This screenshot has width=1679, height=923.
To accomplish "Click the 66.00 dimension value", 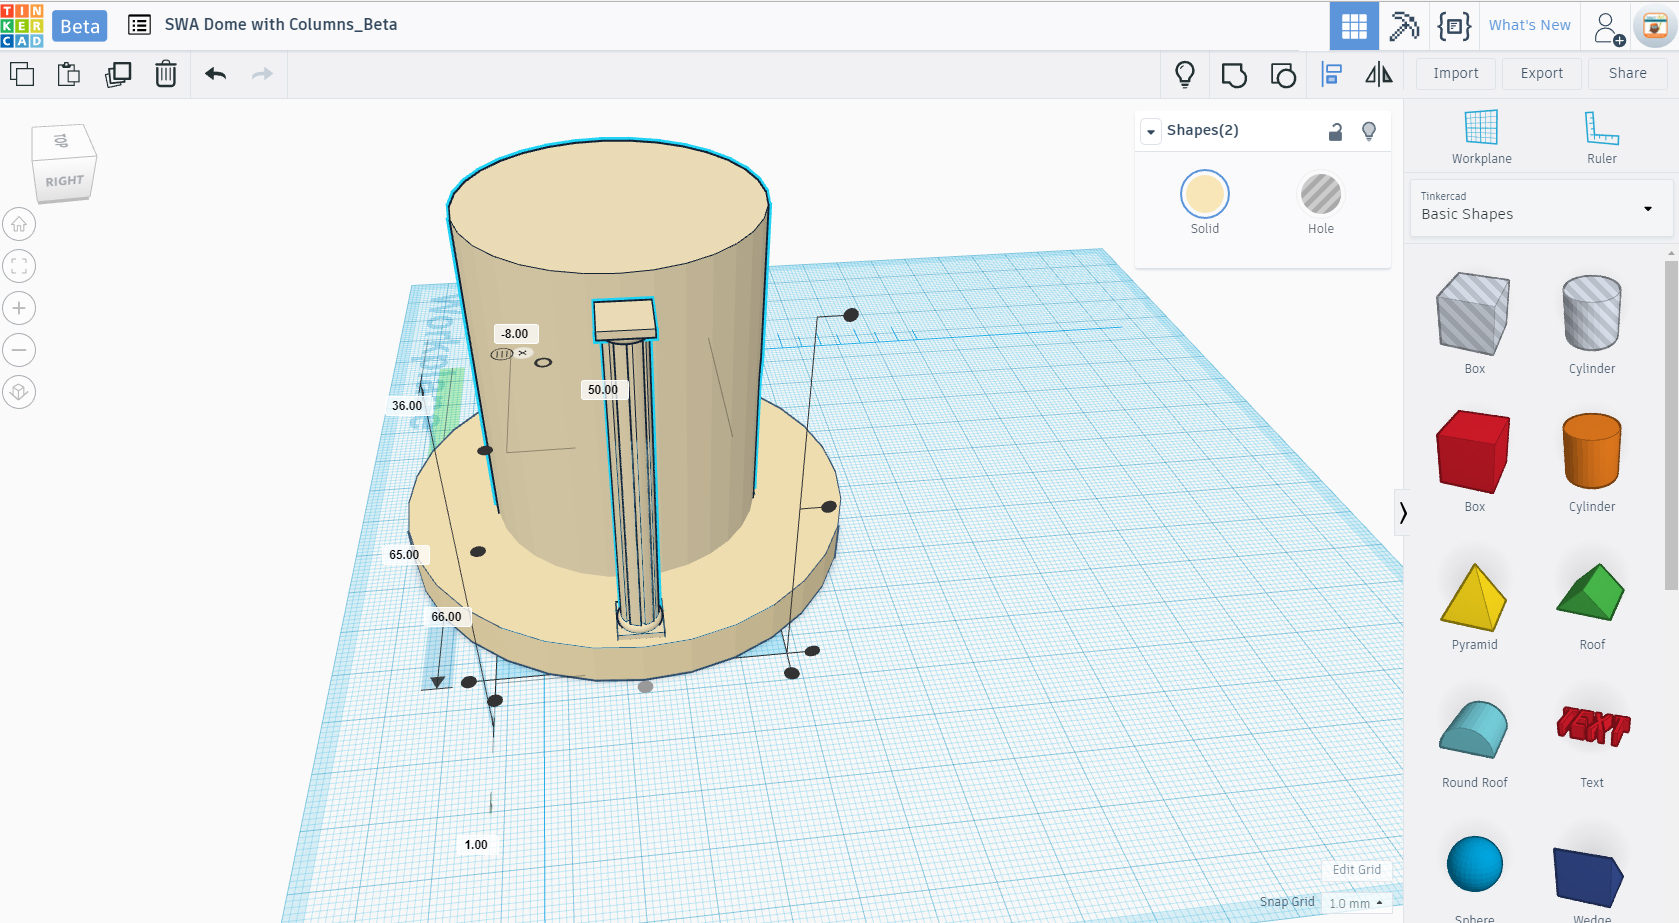I will pyautogui.click(x=446, y=617).
